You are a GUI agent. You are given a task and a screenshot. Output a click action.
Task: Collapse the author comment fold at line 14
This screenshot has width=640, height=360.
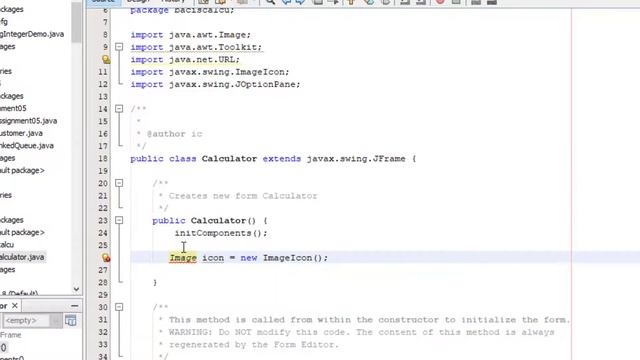pos(119,109)
